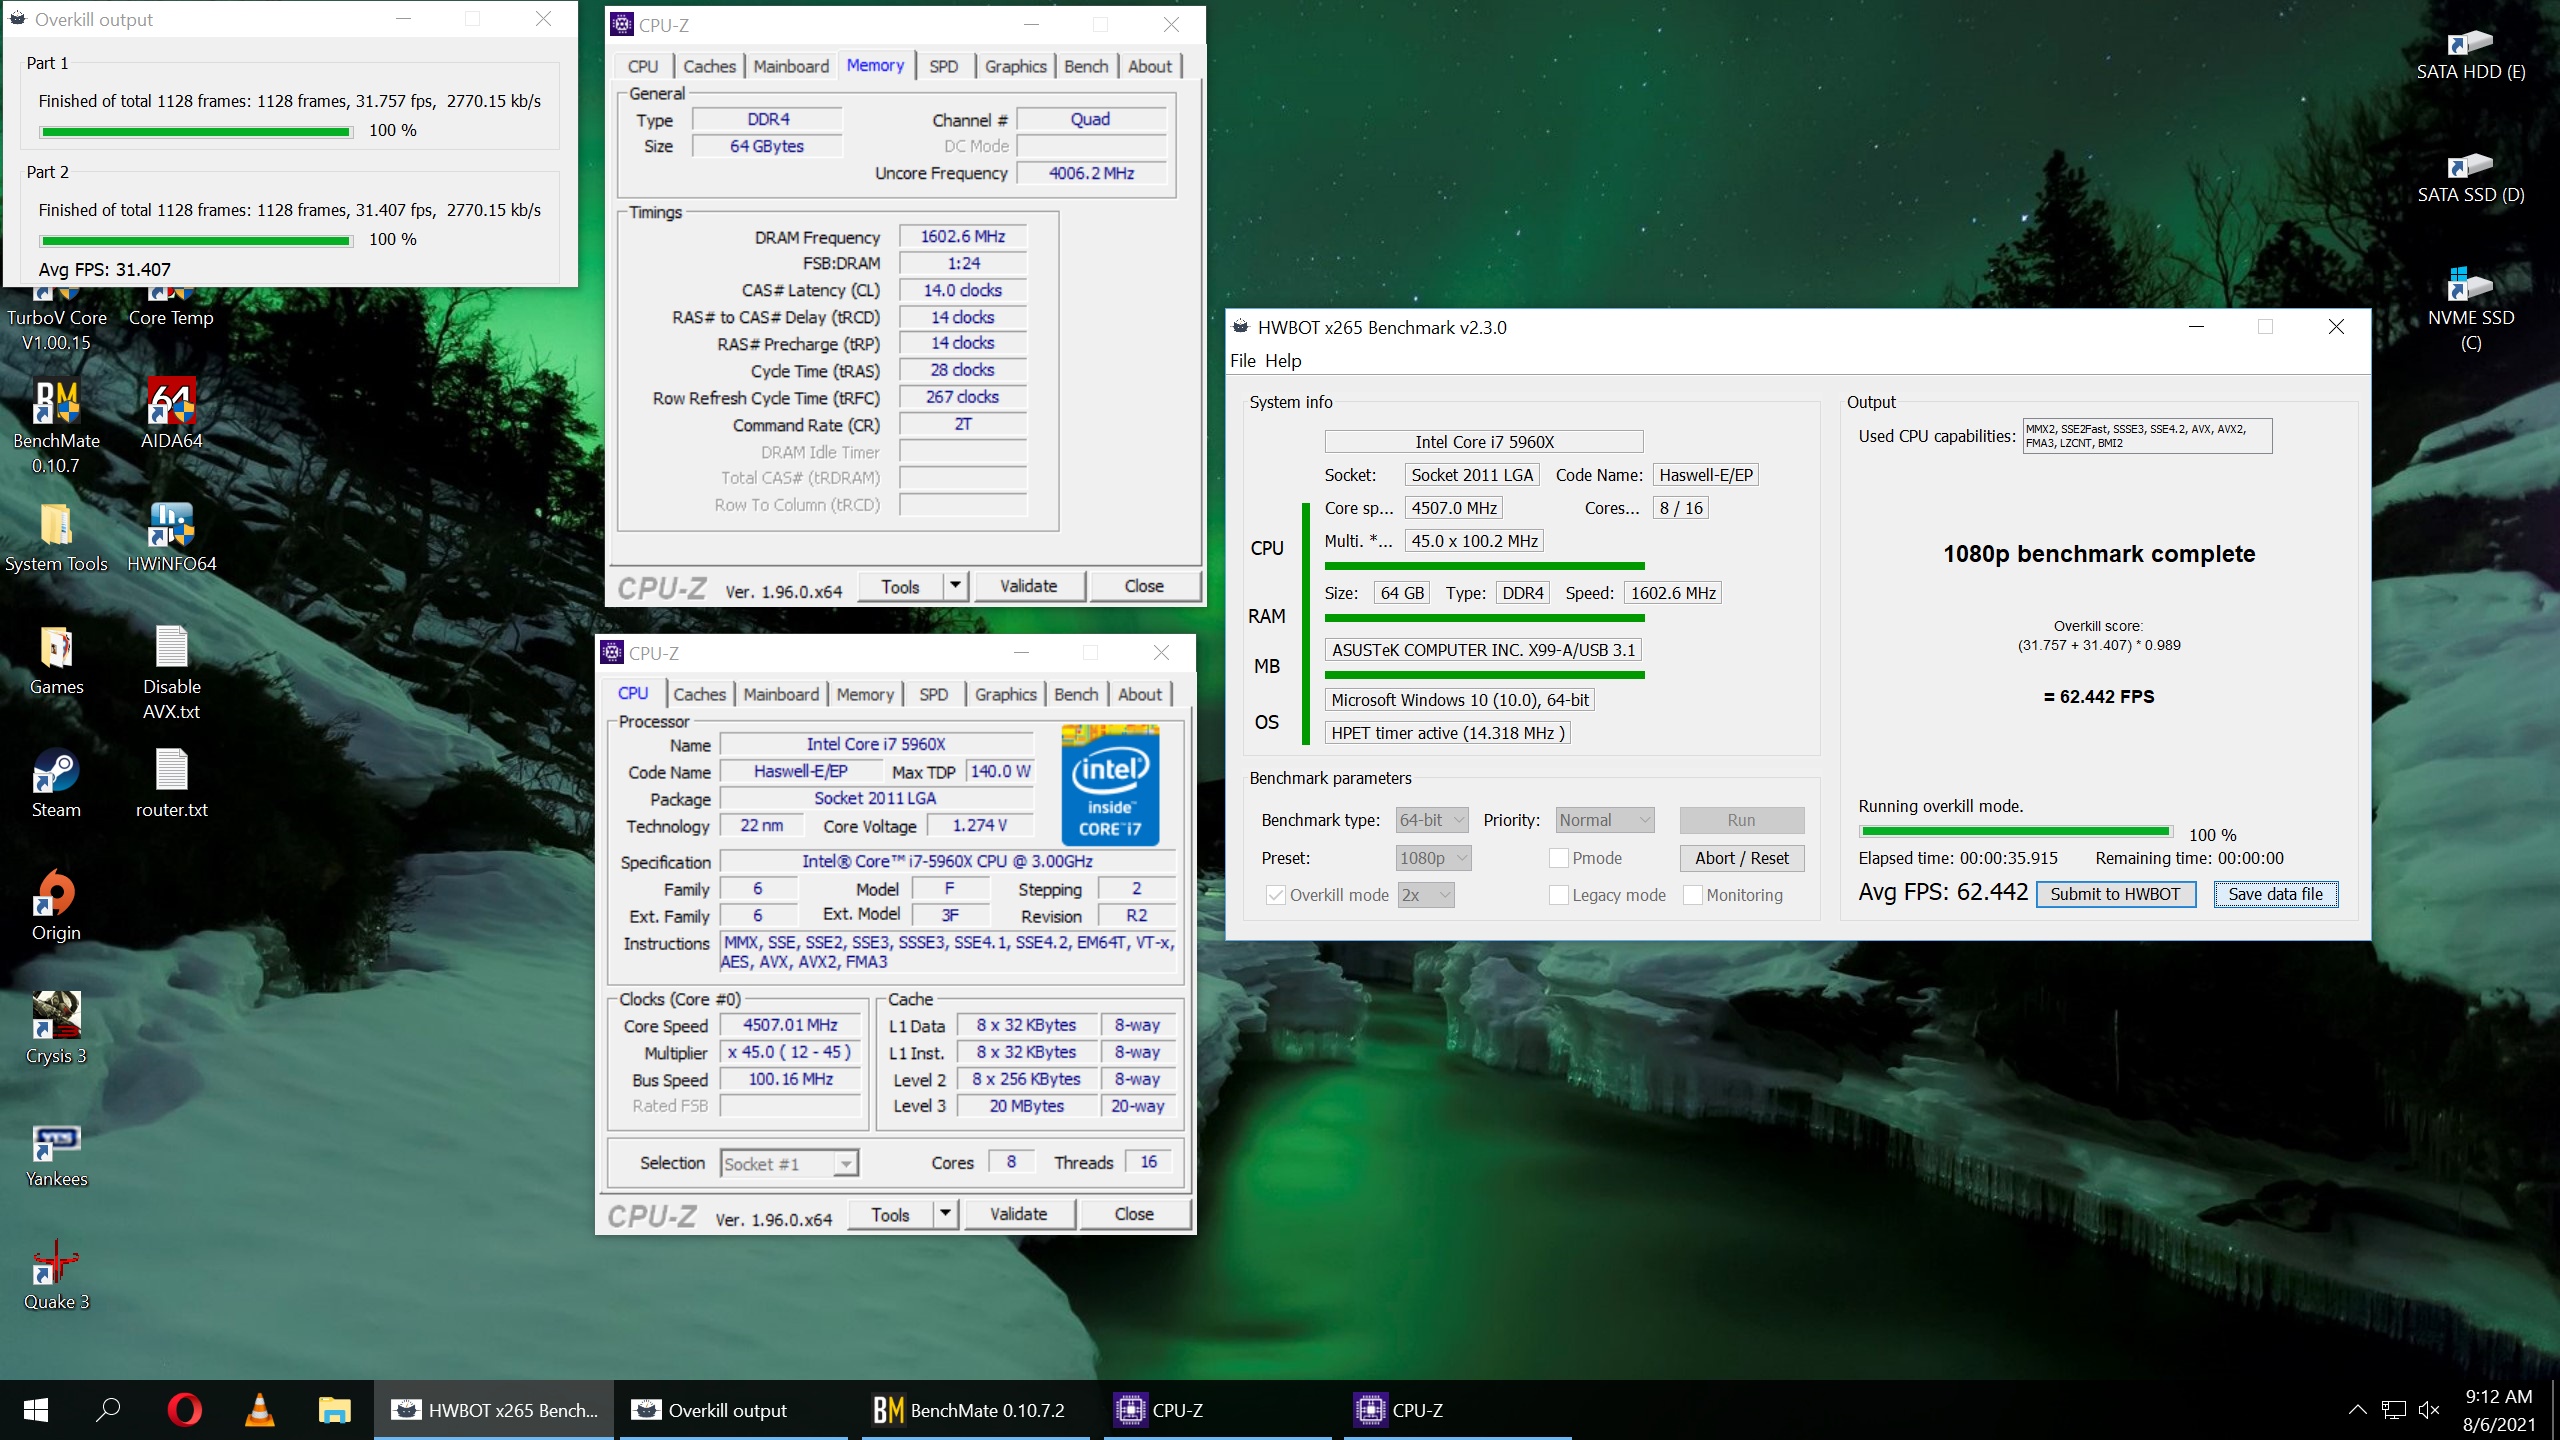
Task: Launch Steam from the desktop
Action: [x=56, y=784]
